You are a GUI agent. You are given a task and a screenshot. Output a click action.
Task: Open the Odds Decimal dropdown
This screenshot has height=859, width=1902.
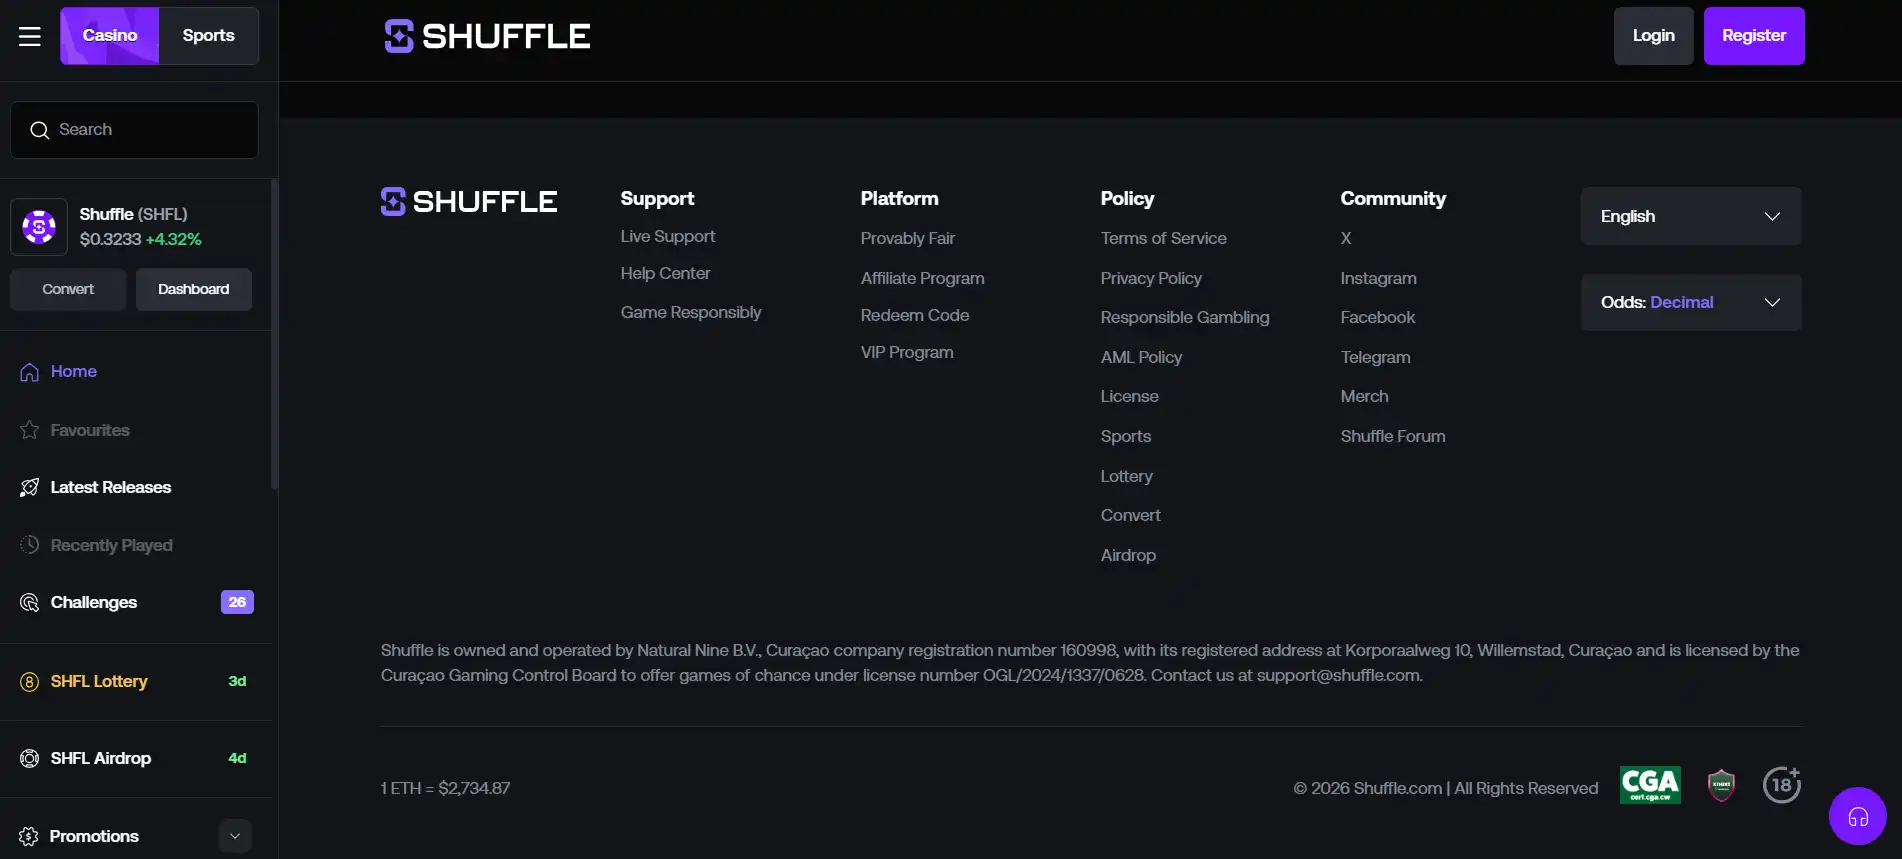[1690, 302]
